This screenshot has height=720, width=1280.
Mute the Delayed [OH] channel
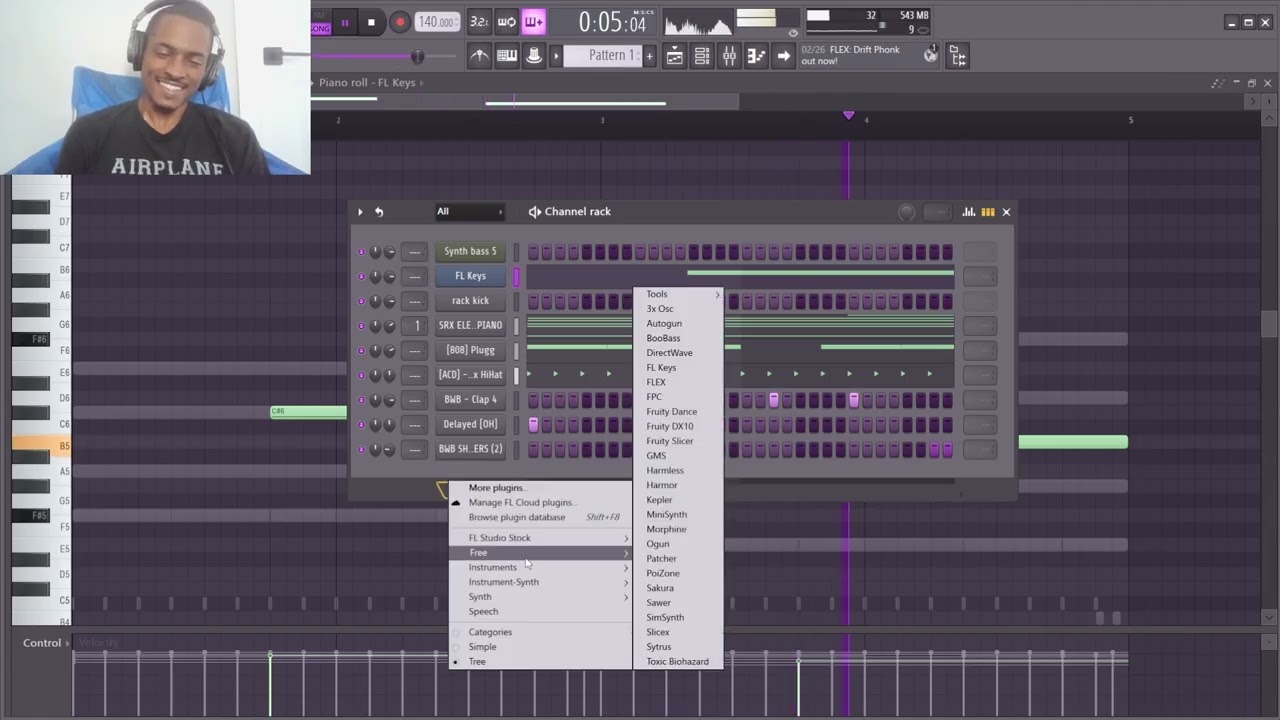[361, 424]
